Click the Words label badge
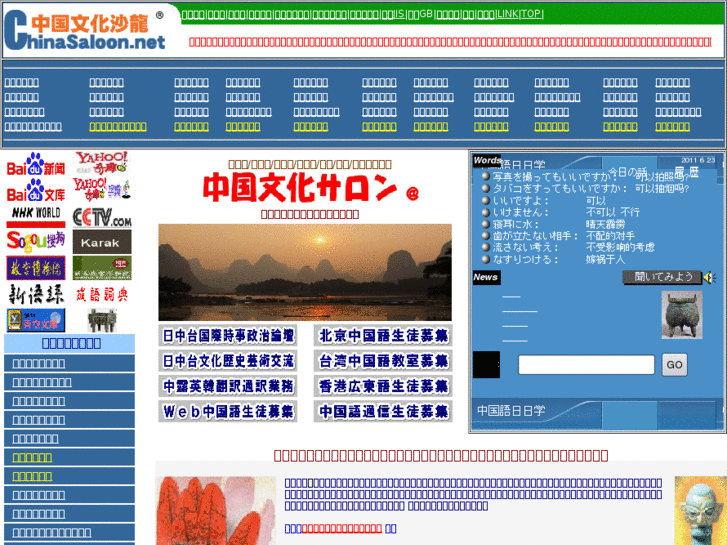The width and height of the screenshot is (727, 545). click(x=487, y=160)
